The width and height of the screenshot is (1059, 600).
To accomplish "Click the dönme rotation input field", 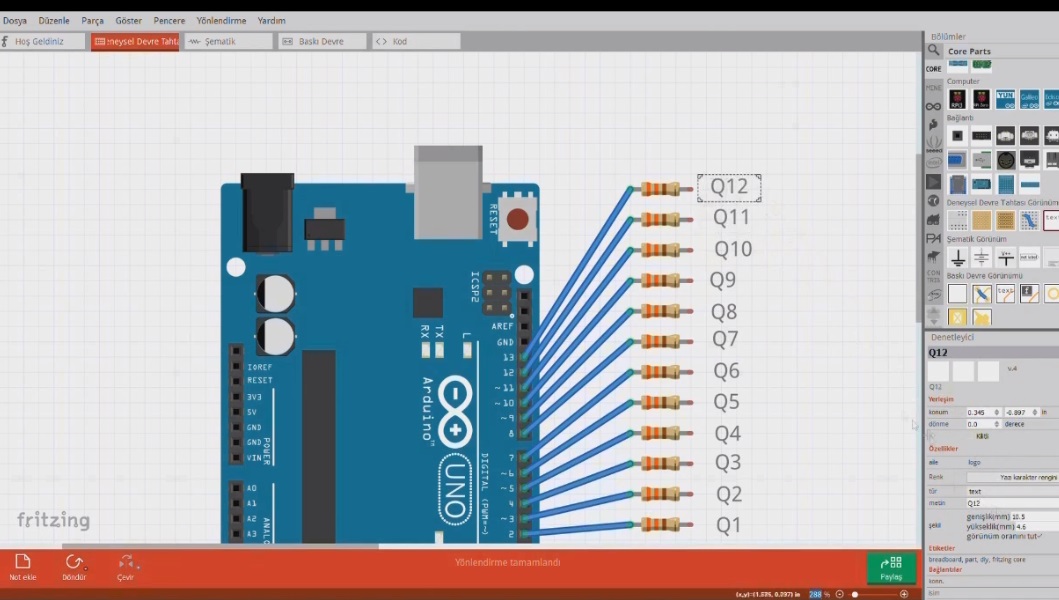I will (x=979, y=424).
